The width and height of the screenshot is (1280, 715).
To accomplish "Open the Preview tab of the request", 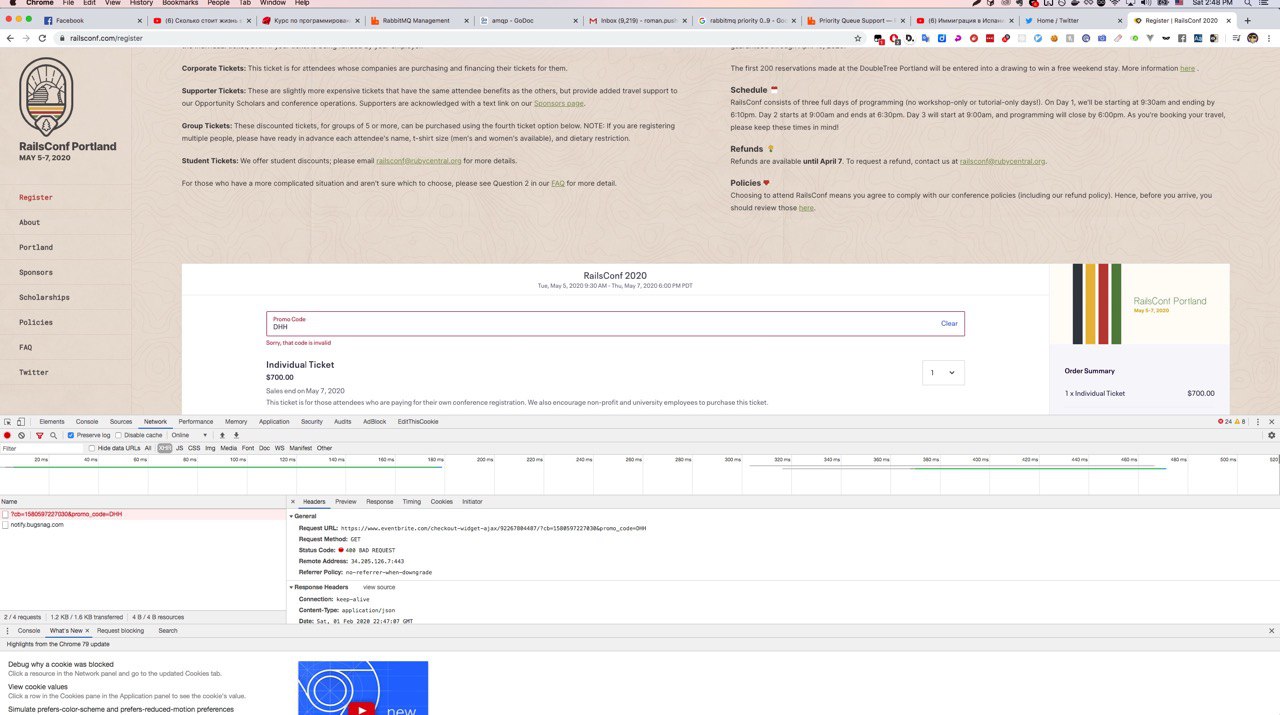I will [x=346, y=501].
